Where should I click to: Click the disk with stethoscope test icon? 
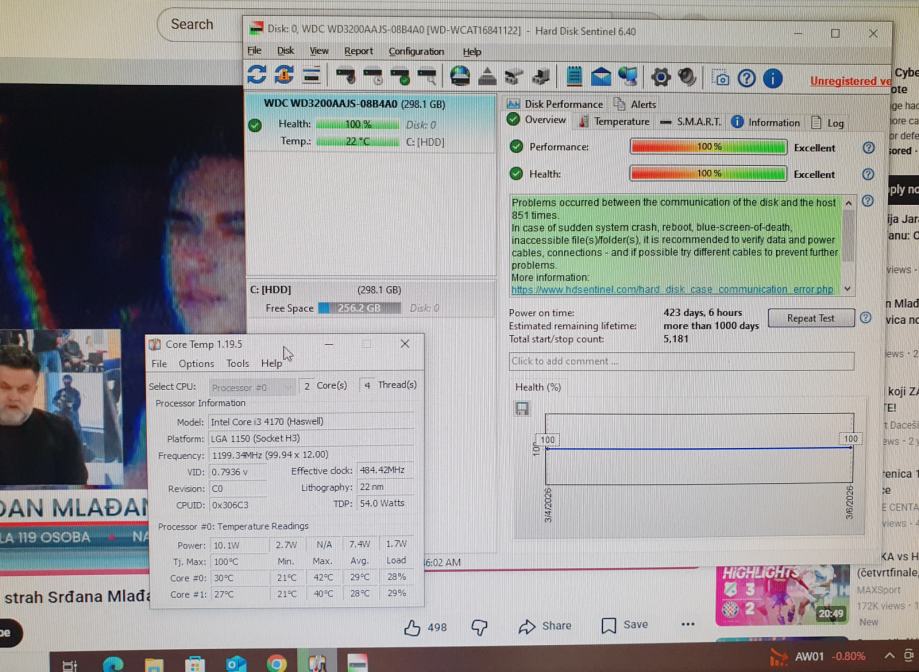pyautogui.click(x=346, y=76)
